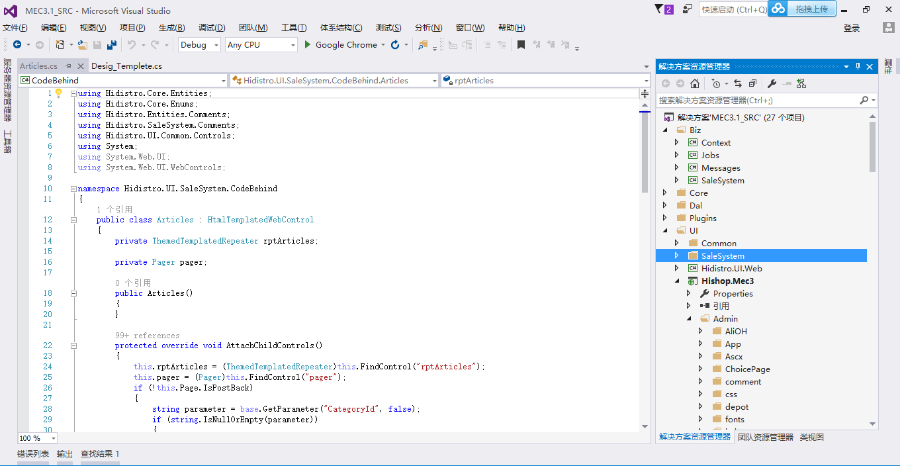
Task: Start debugging with green play icon
Action: pos(308,45)
